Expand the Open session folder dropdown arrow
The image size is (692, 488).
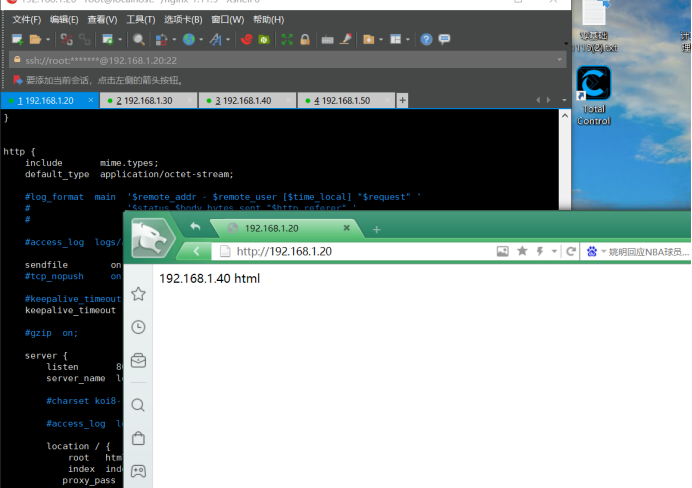click(x=48, y=40)
